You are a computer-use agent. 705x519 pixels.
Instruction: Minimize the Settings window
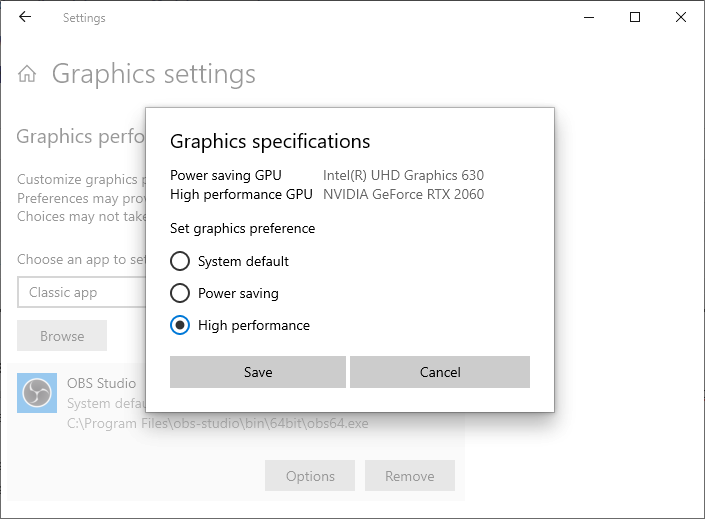pyautogui.click(x=588, y=17)
